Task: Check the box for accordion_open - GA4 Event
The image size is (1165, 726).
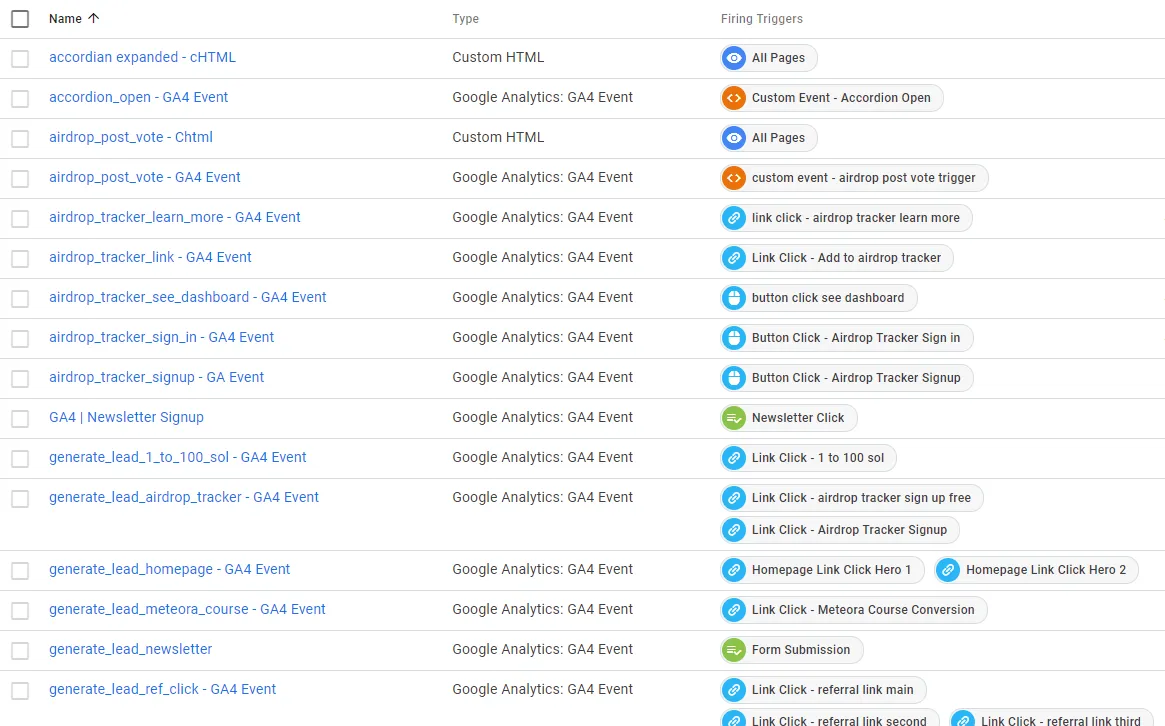Action: pyautogui.click(x=20, y=98)
